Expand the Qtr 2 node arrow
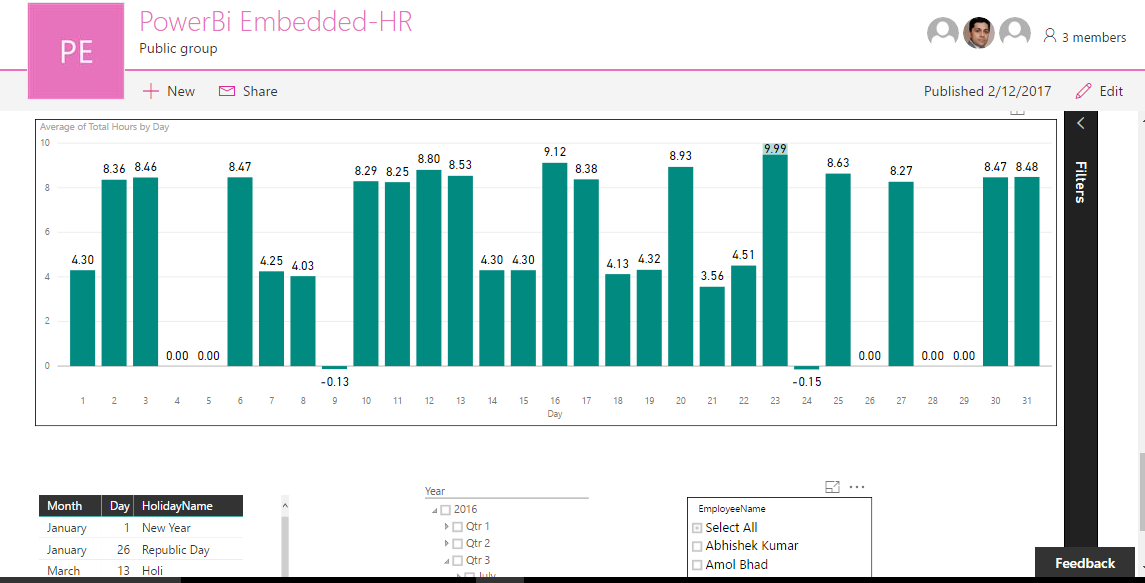Screen dimensions: 1145x583 (446, 543)
